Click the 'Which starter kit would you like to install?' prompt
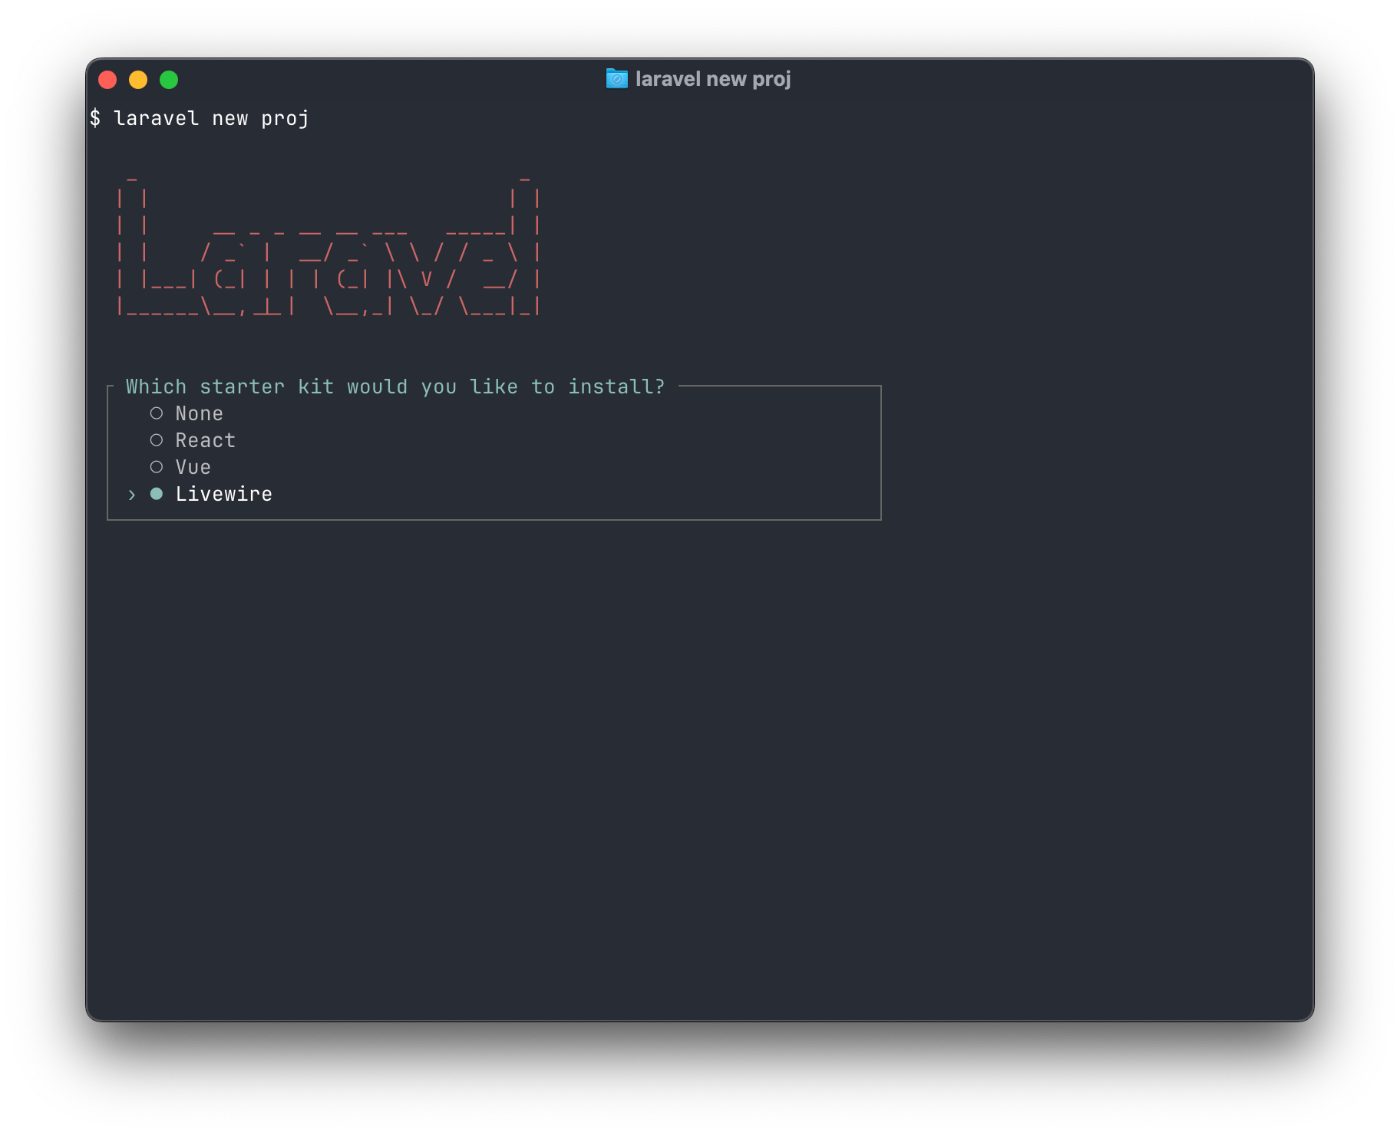 pos(395,386)
